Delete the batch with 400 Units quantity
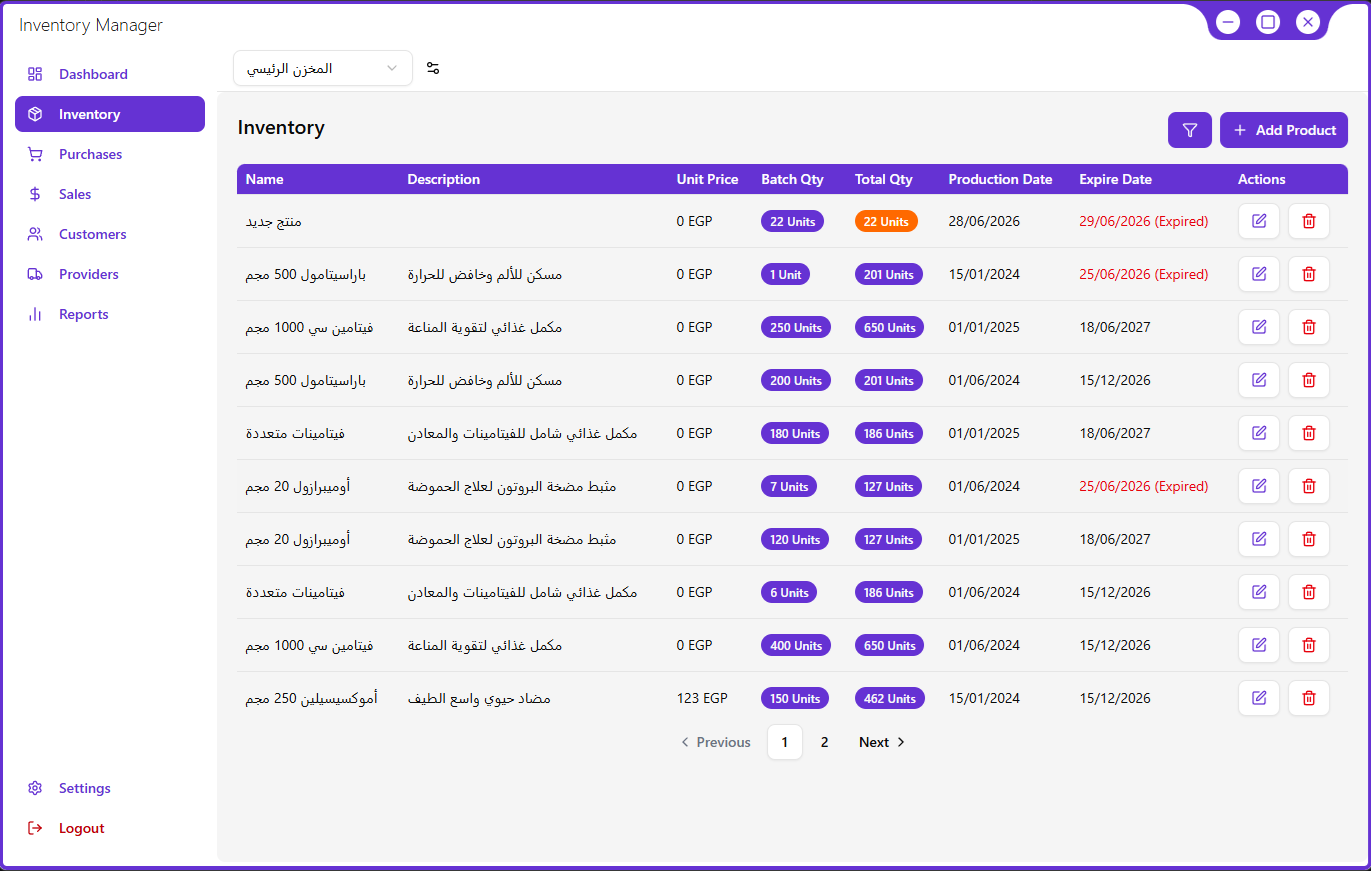This screenshot has height=871, width=1371. tap(1309, 645)
